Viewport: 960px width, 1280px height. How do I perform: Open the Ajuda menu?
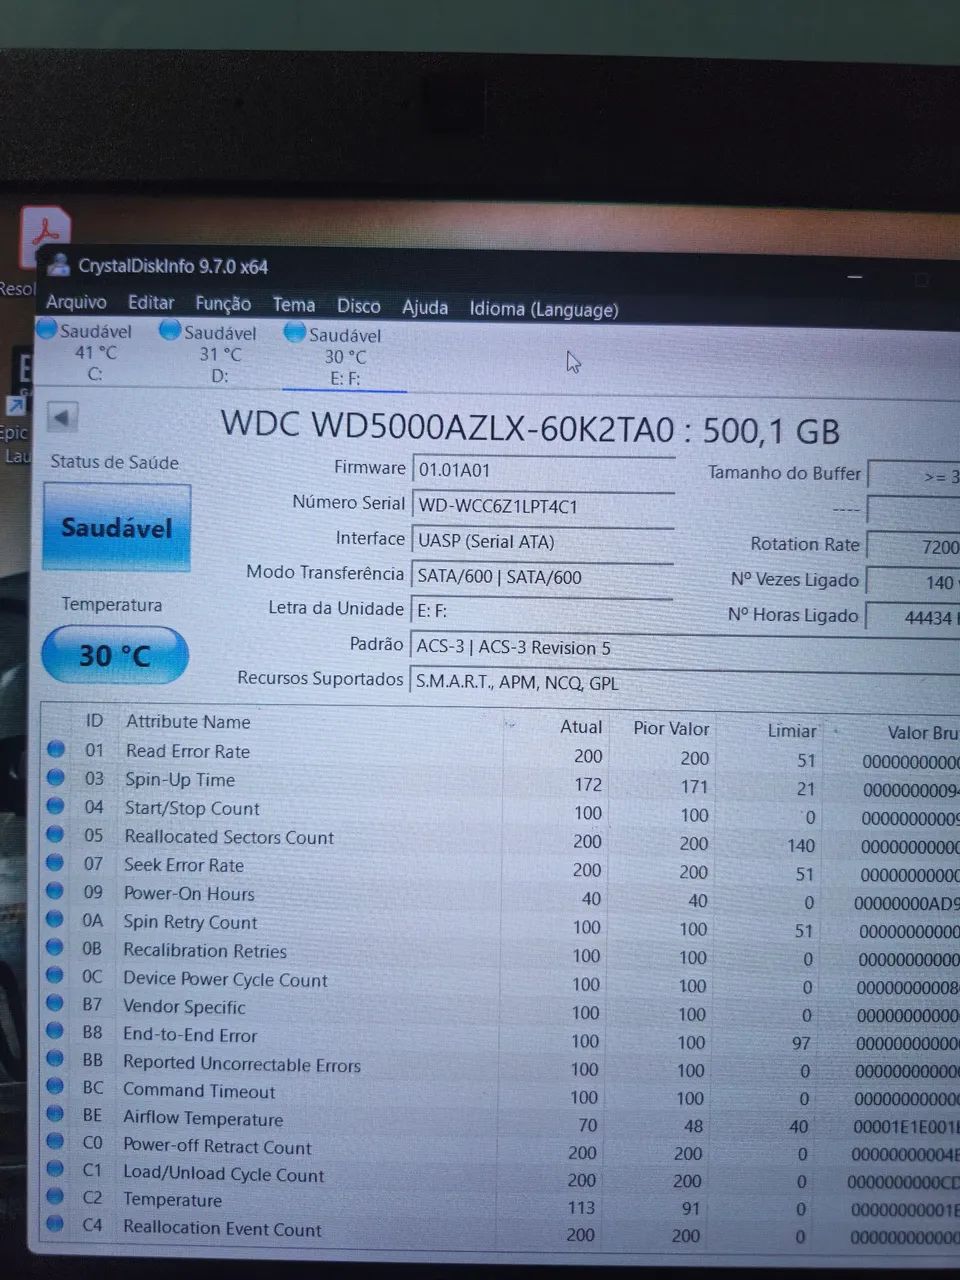(x=425, y=307)
